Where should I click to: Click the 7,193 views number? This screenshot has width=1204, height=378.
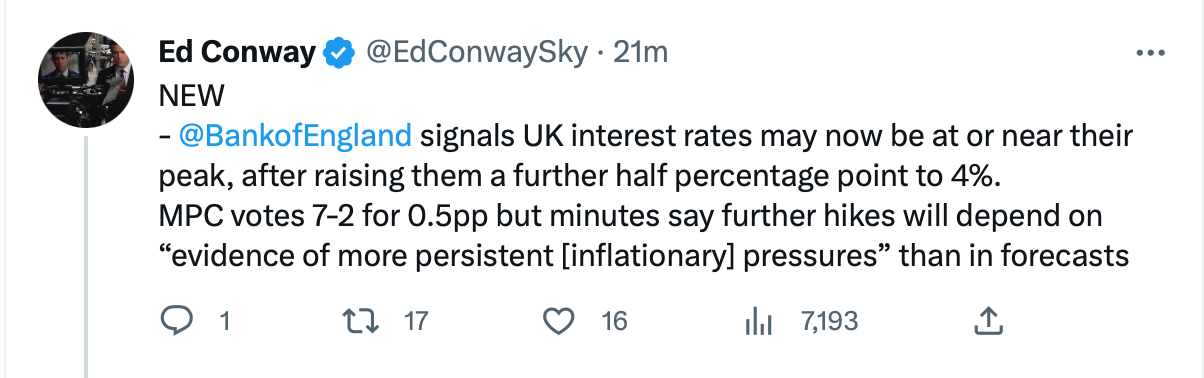click(x=829, y=322)
